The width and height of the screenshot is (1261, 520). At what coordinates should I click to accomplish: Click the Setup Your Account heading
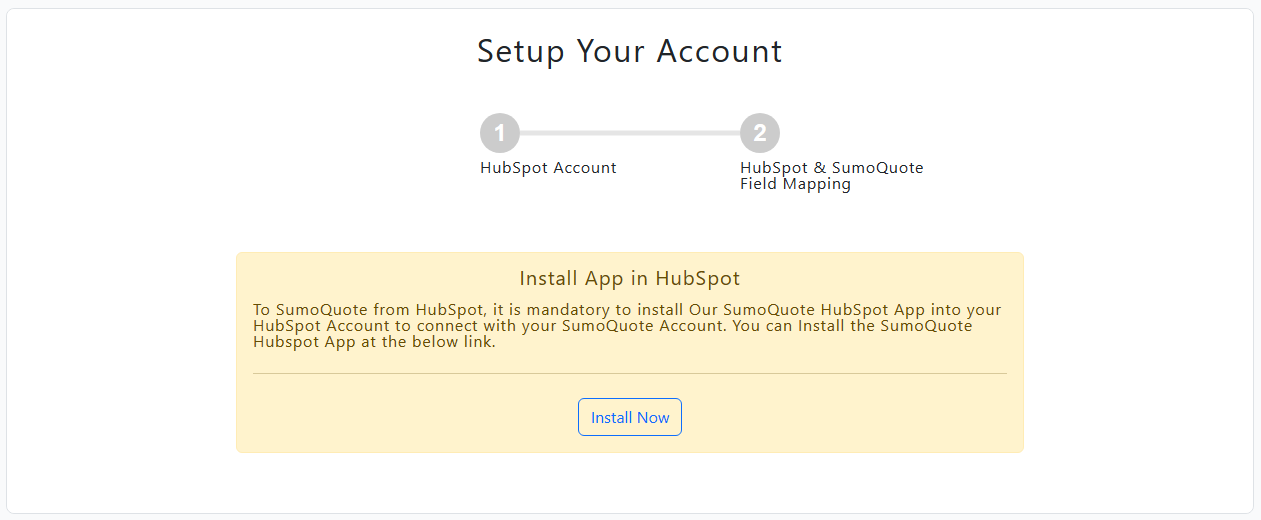tap(630, 51)
